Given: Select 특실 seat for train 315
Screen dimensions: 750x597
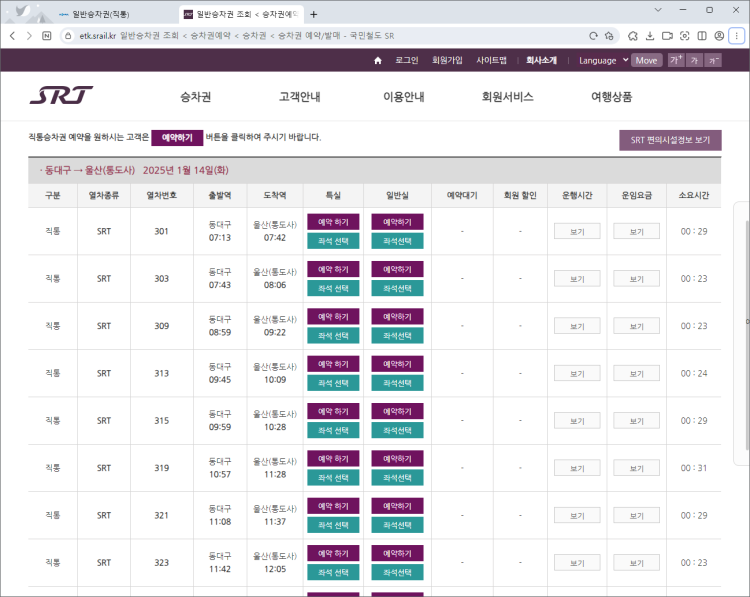Looking at the screenshot, I should coord(333,431).
